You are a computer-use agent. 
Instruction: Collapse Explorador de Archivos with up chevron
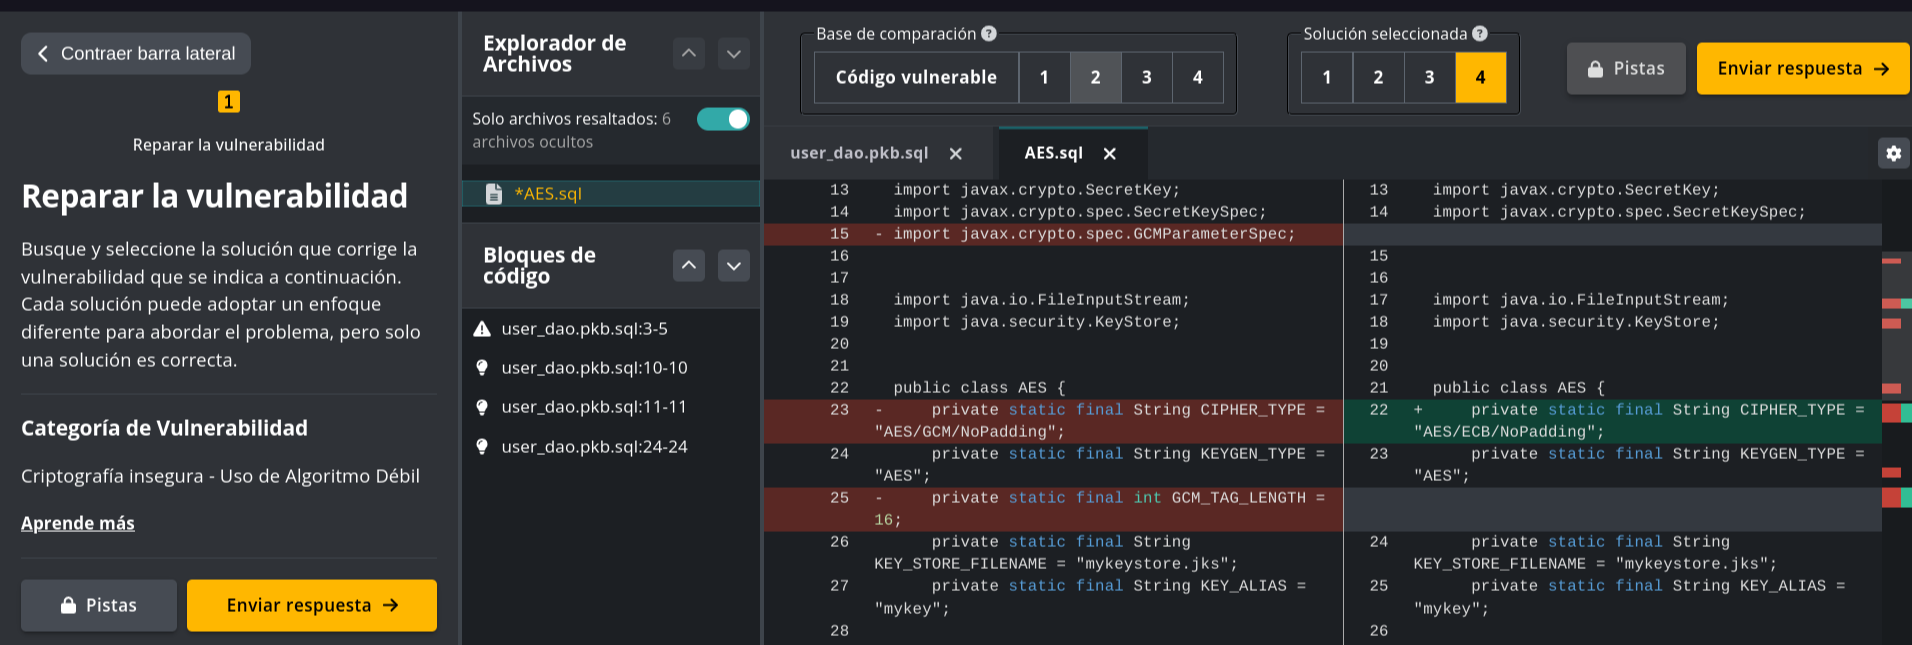[689, 53]
